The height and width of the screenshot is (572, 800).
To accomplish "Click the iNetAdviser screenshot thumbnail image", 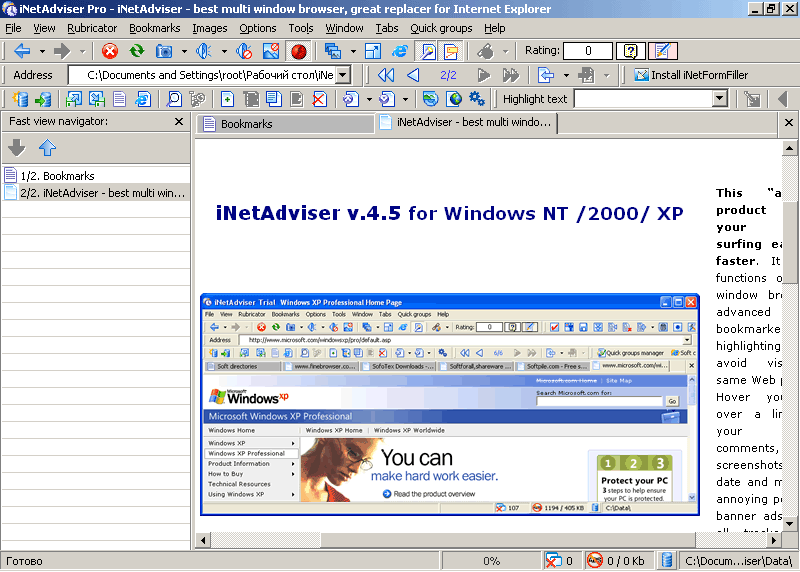I will [449, 404].
